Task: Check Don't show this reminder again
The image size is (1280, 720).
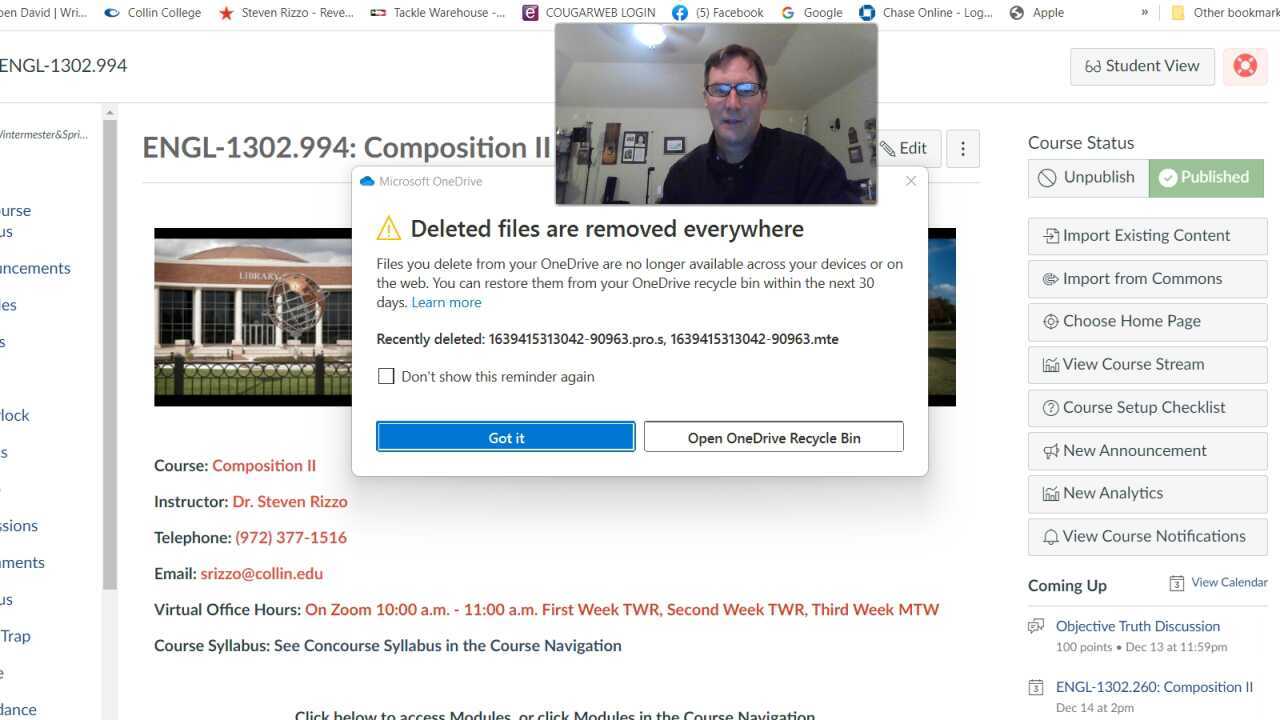Action: [x=386, y=377]
